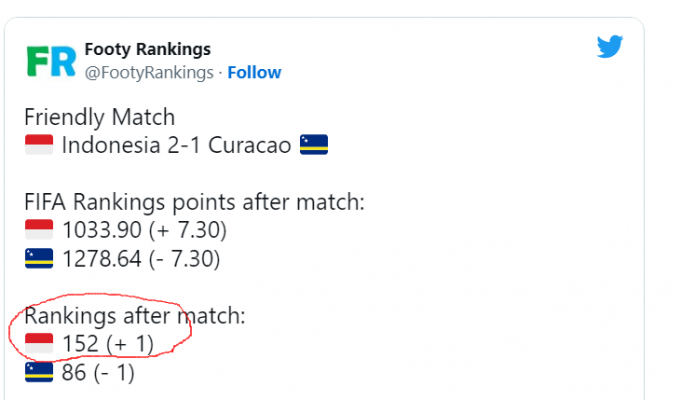681x400 pixels.
Task: Click the Footy Rankings FR logo avatar
Action: pos(49,61)
